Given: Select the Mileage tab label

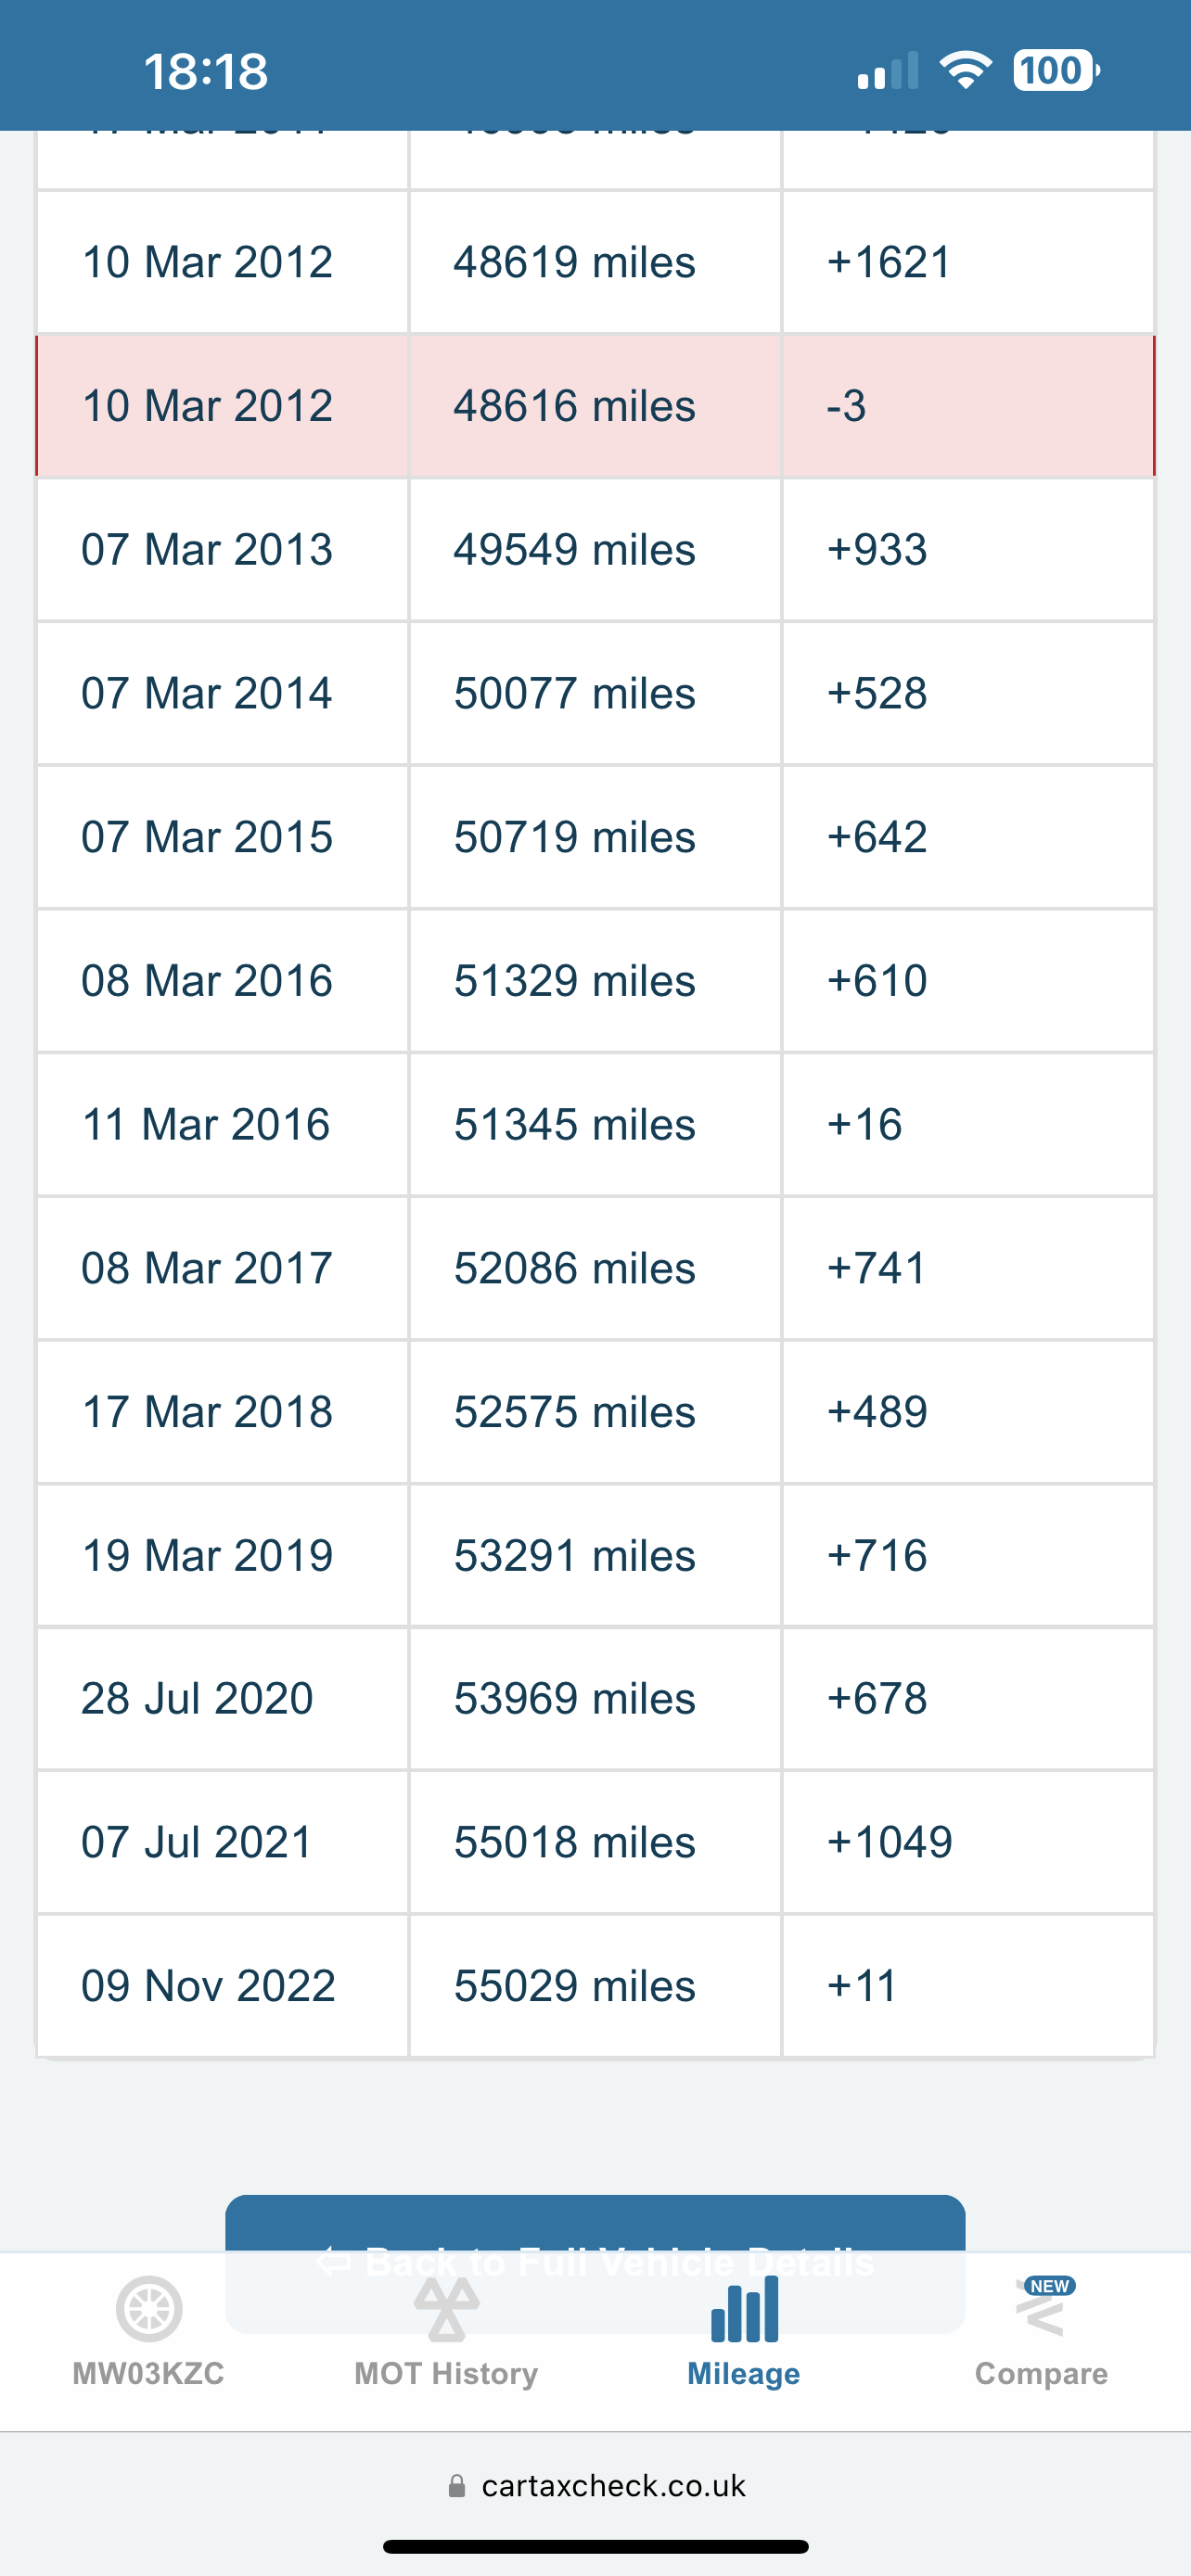Looking at the screenshot, I should 744,2373.
